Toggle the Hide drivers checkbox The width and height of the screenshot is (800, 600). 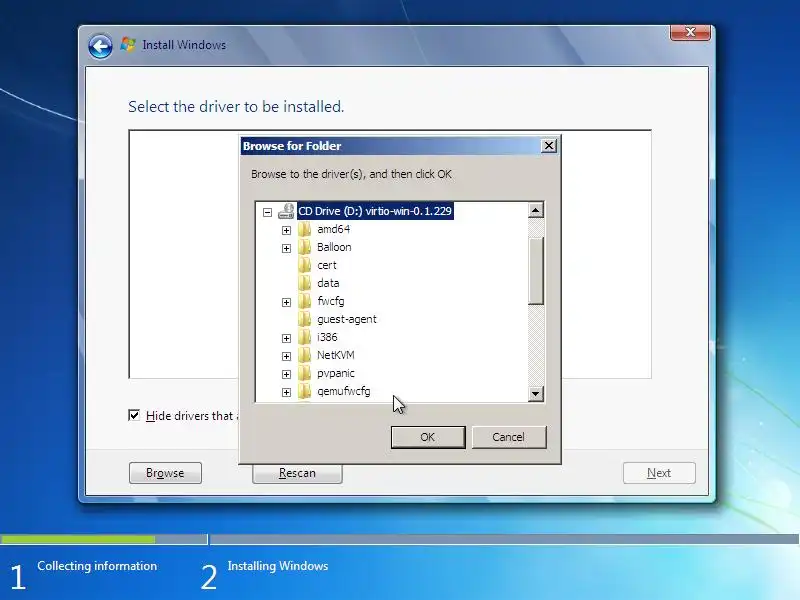pyautogui.click(x=134, y=415)
